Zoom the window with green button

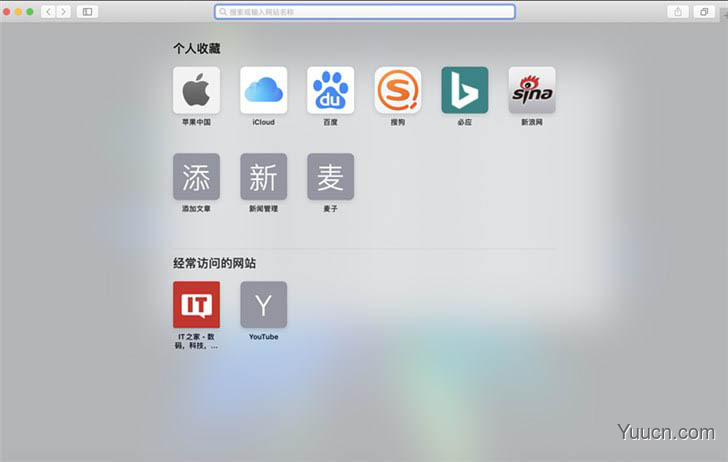(x=30, y=12)
